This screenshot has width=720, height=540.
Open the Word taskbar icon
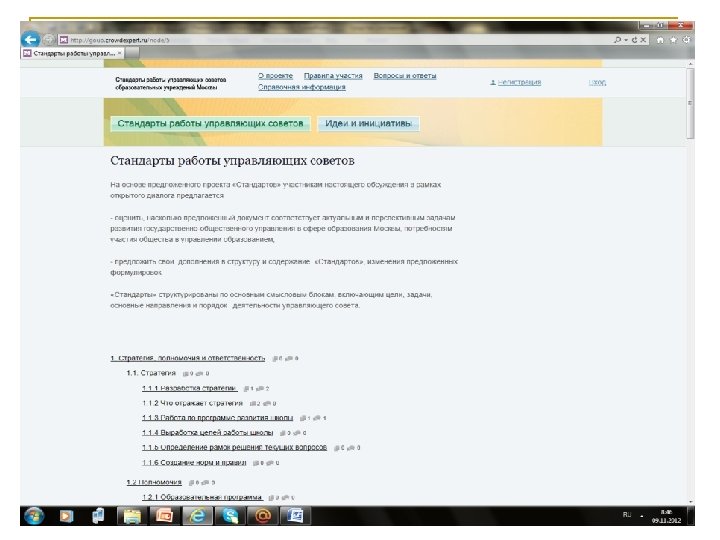pyautogui.click(x=295, y=516)
